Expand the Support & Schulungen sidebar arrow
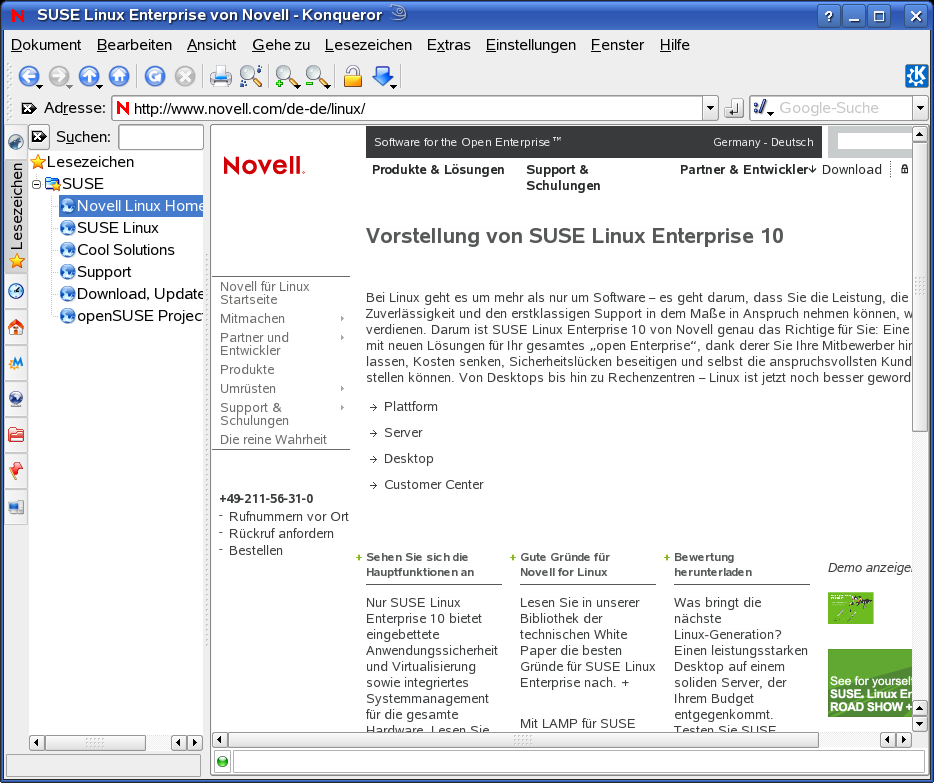Image resolution: width=934 pixels, height=783 pixels. (343, 408)
